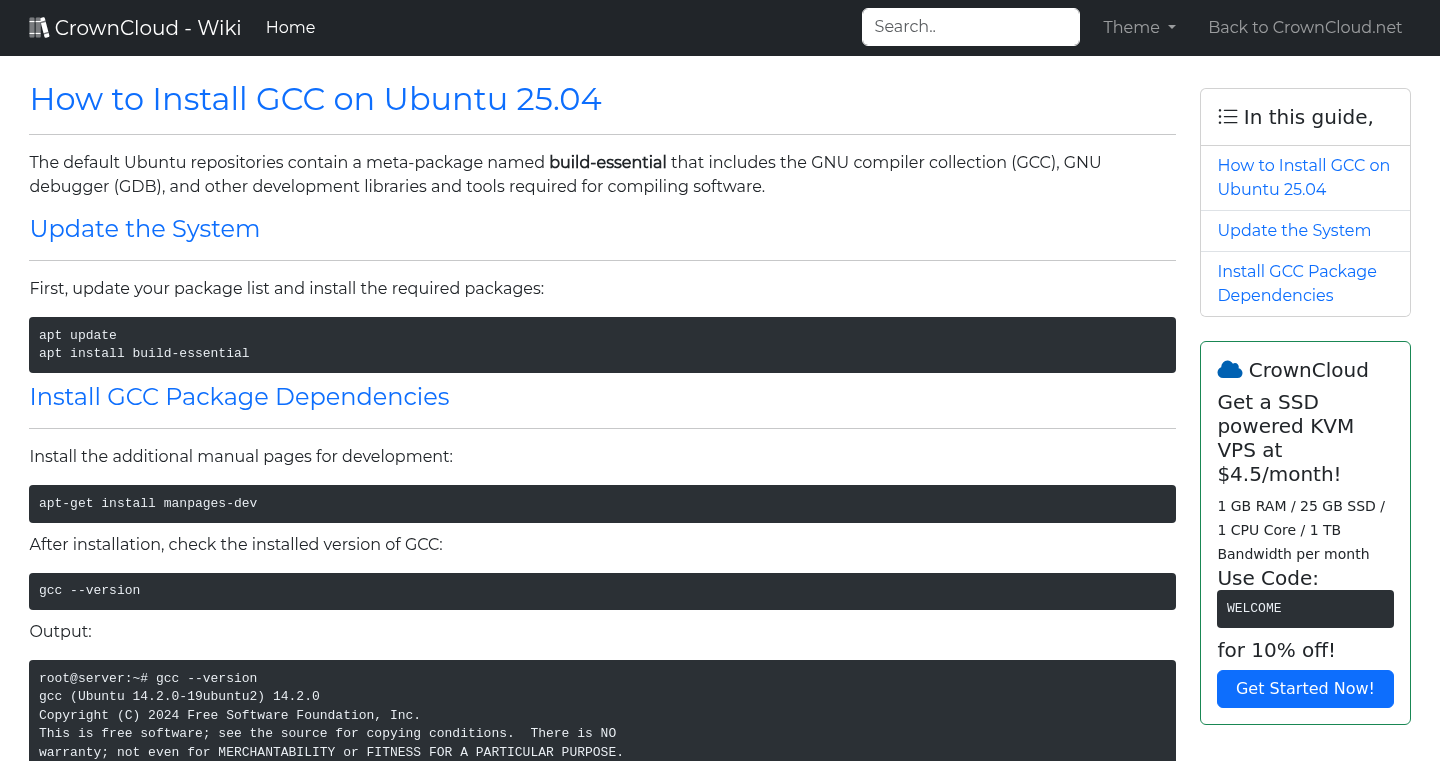Viewport: 1440px width, 761px height.
Task: Open 'Back to CrownCloud.net' navigation item
Action: tap(1305, 27)
